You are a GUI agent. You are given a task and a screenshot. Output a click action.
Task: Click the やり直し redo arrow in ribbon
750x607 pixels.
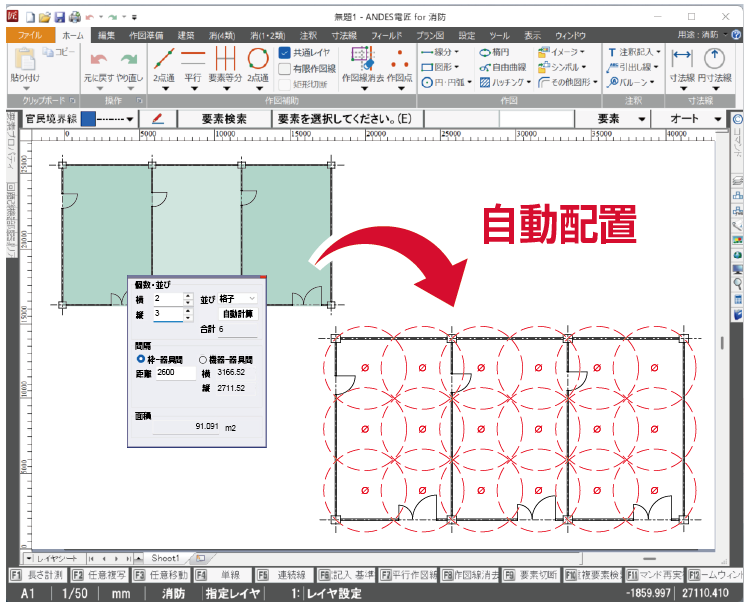129,59
